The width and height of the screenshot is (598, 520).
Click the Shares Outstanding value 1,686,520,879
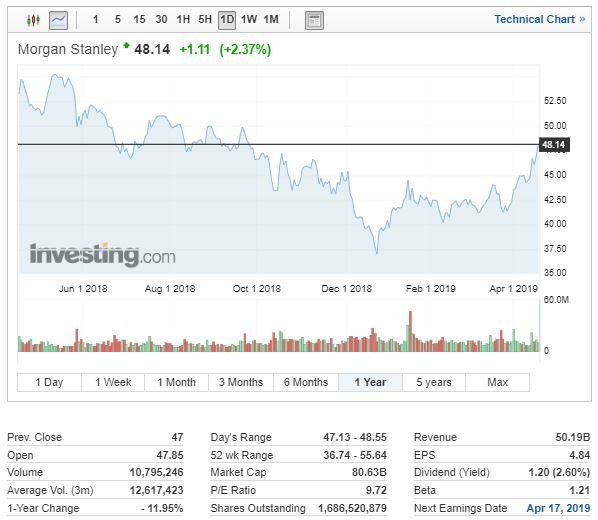pyautogui.click(x=352, y=508)
